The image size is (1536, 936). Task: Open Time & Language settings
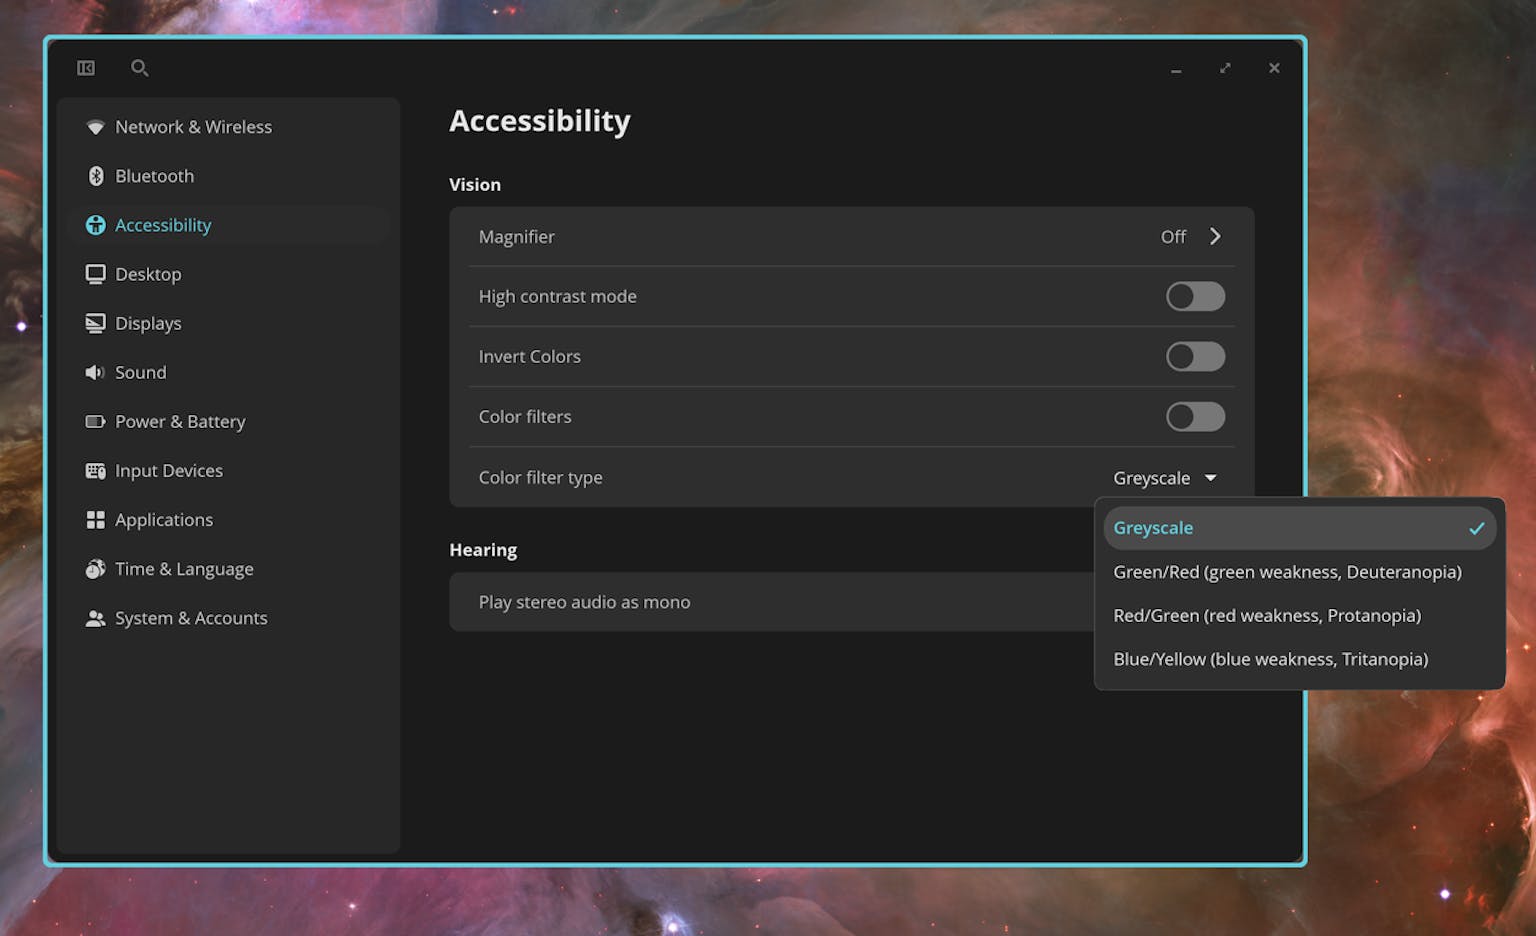(184, 569)
